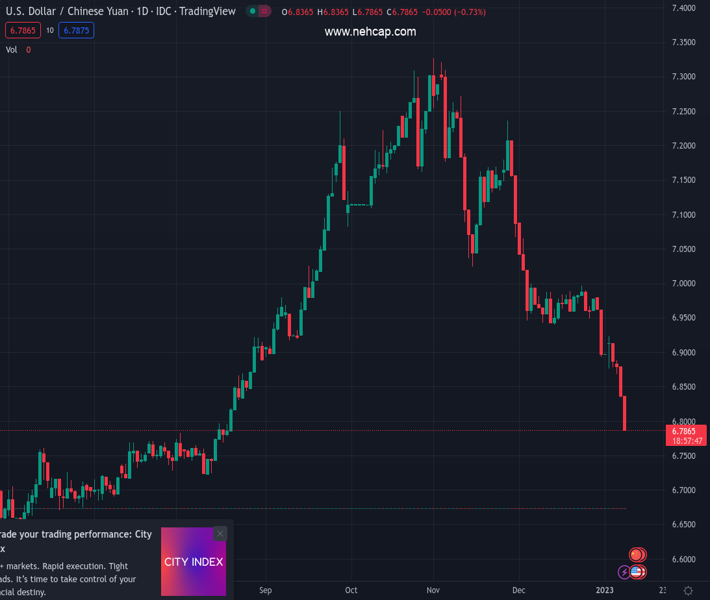Click the China flag event marker

coord(638,554)
